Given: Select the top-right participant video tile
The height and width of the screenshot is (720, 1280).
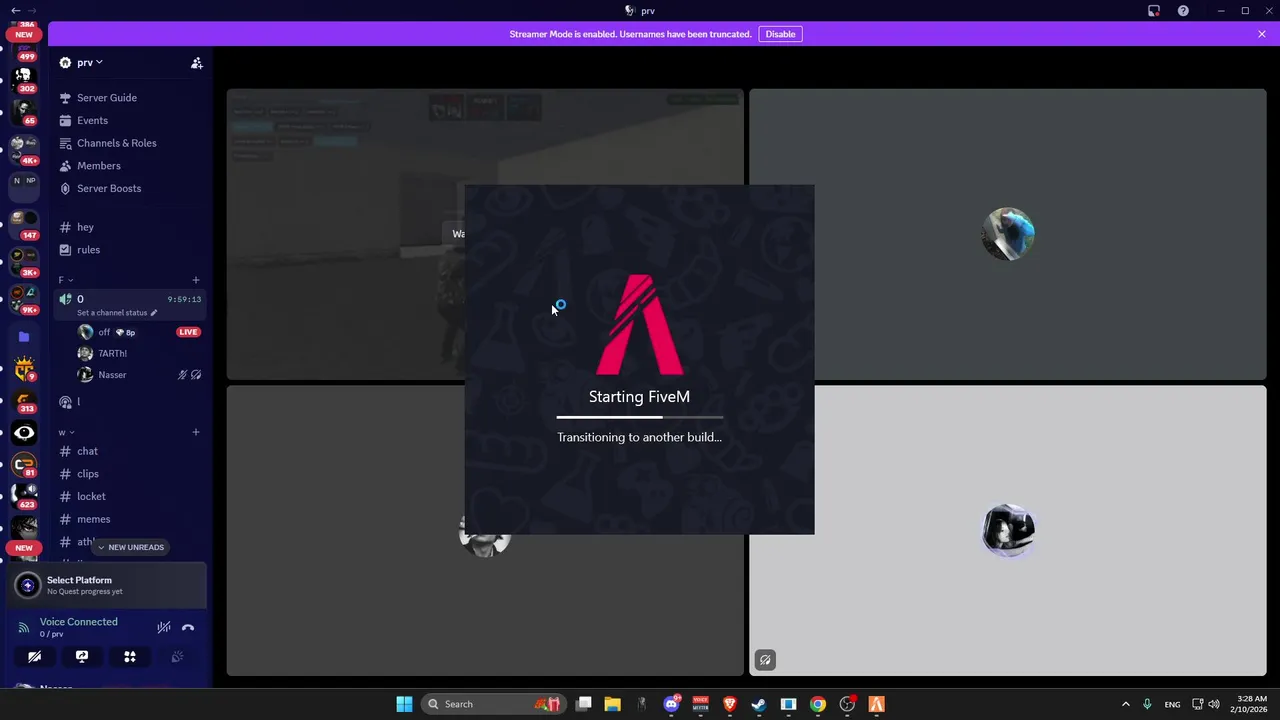Looking at the screenshot, I should (1007, 234).
